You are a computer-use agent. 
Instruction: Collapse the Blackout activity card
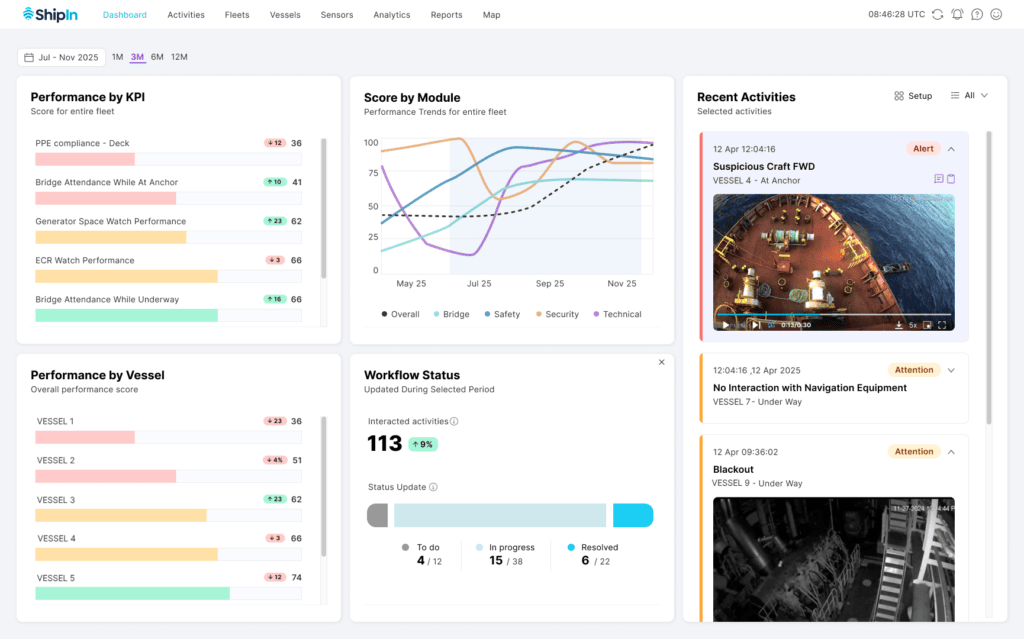click(952, 452)
